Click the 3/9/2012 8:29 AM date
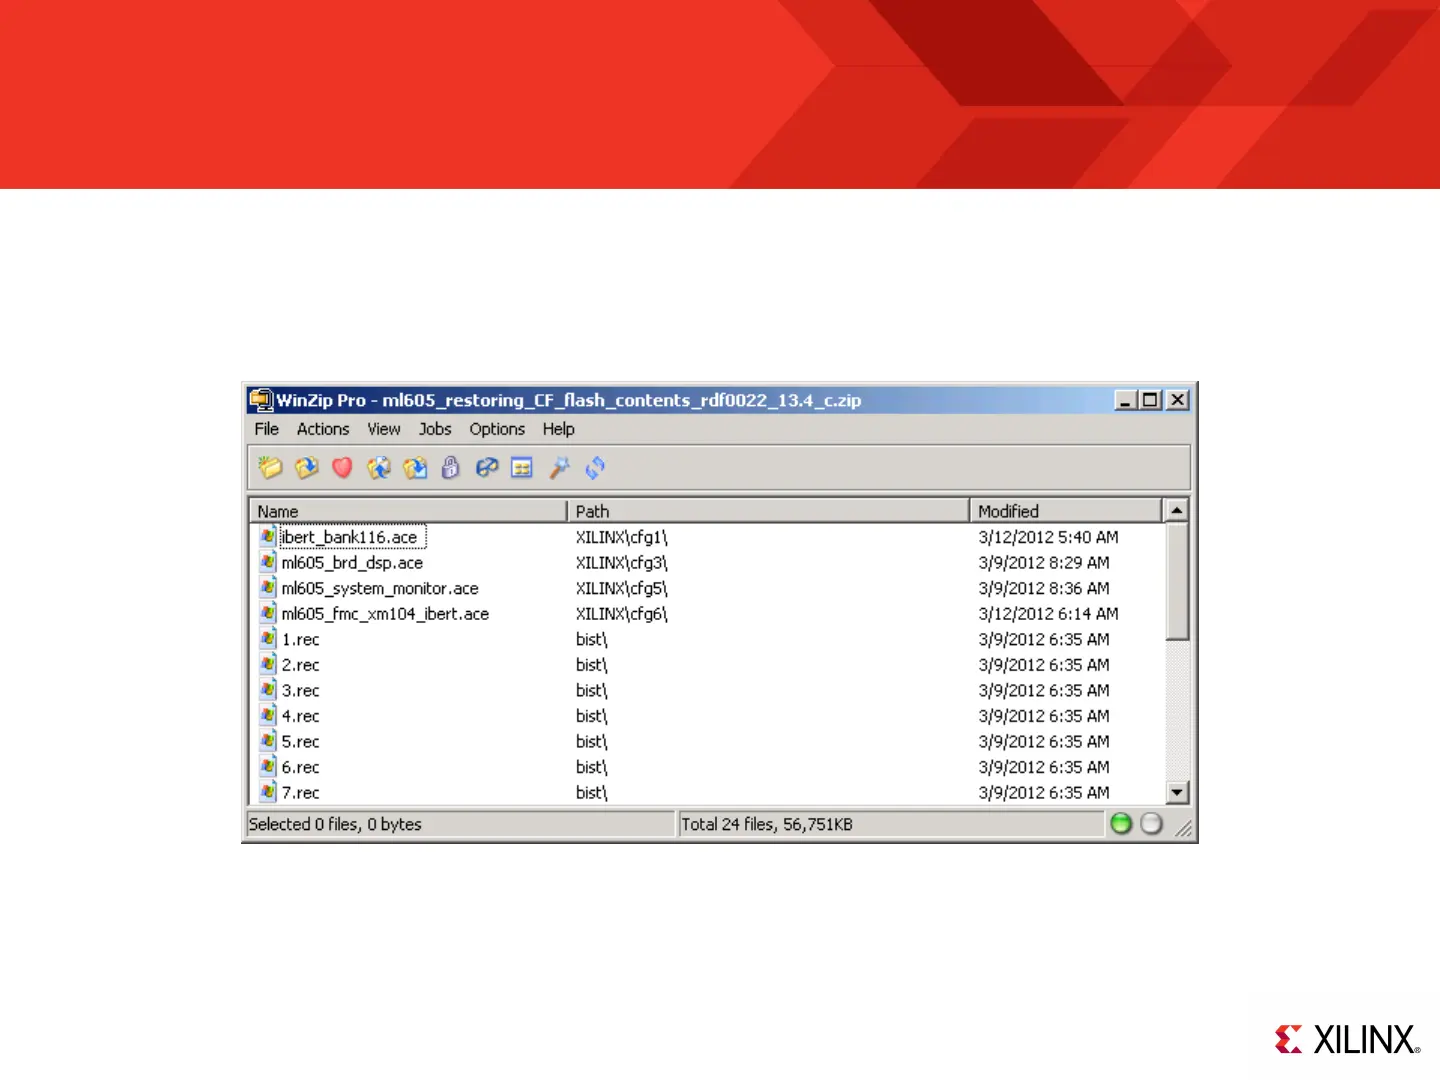 [x=1044, y=562]
